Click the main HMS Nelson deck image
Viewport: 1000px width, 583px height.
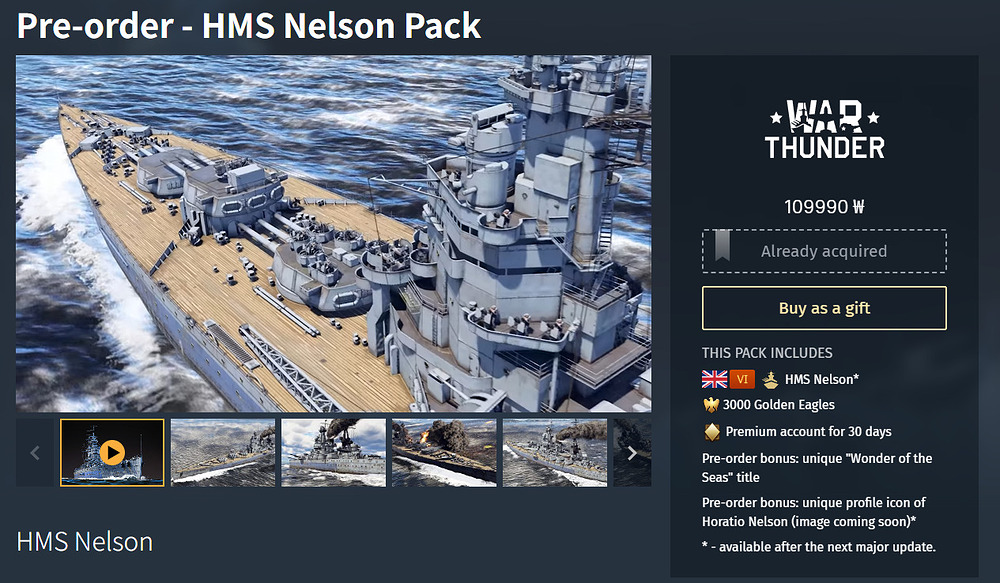tap(334, 233)
